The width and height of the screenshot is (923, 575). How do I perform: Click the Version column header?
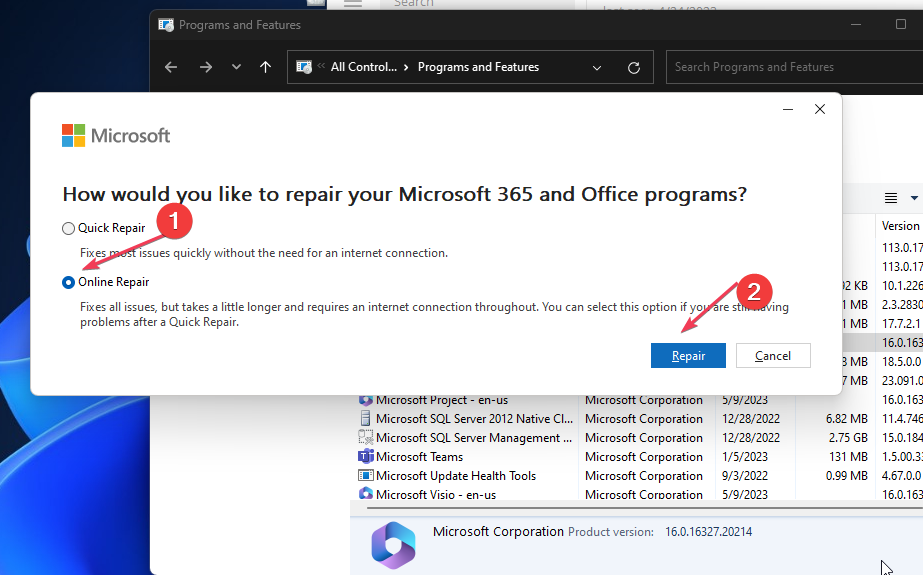click(900, 226)
